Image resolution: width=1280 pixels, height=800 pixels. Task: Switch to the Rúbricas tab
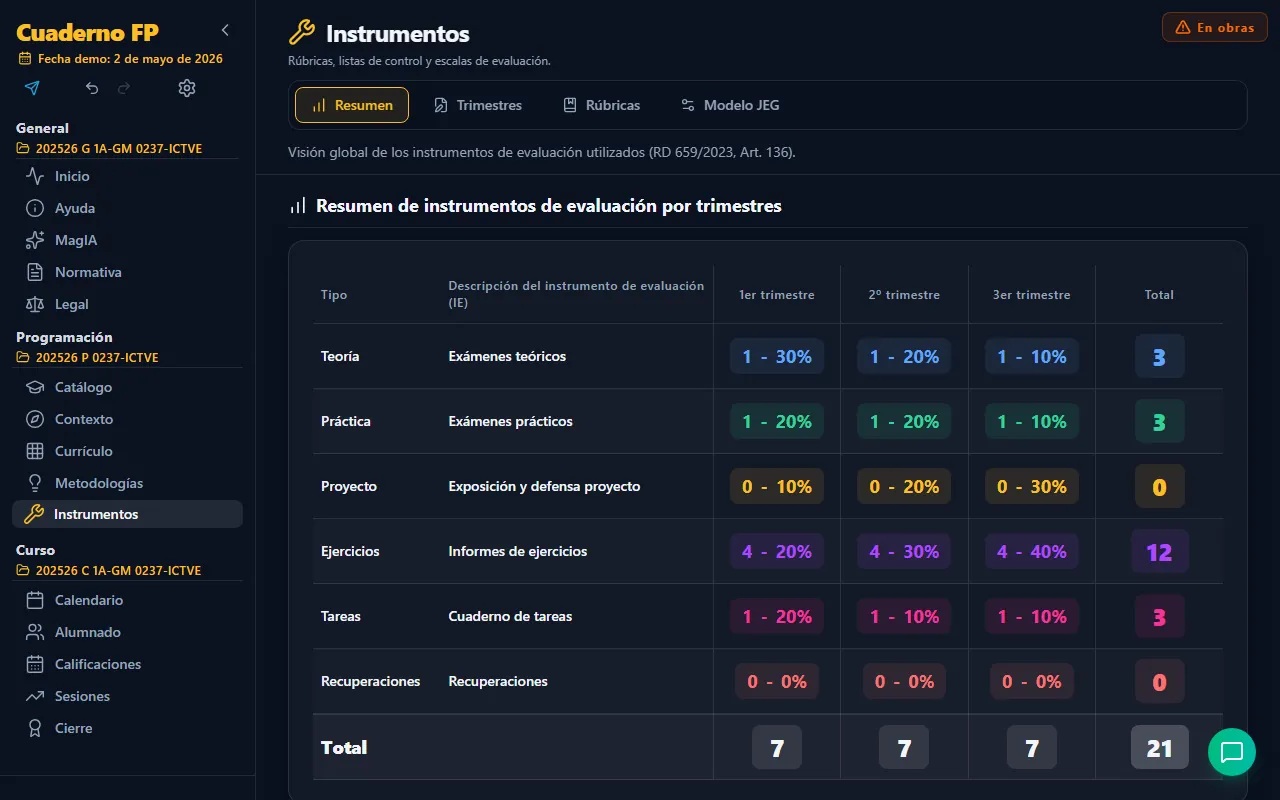602,105
